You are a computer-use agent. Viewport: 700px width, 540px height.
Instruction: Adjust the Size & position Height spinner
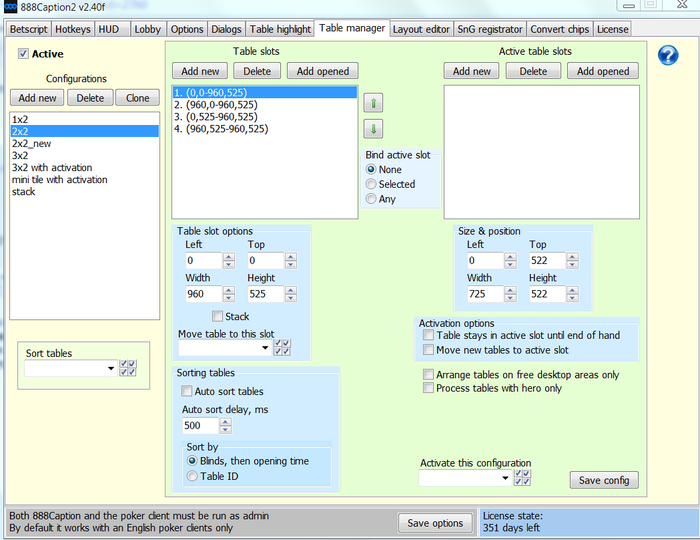pos(573,294)
